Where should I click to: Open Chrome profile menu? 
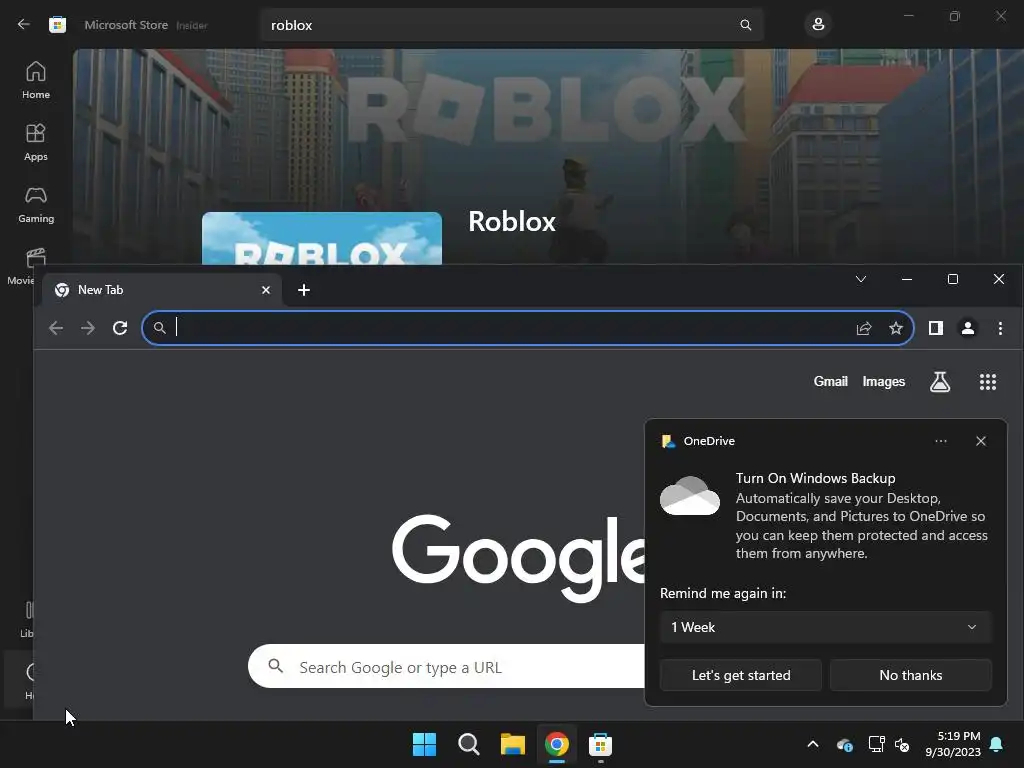(968, 328)
